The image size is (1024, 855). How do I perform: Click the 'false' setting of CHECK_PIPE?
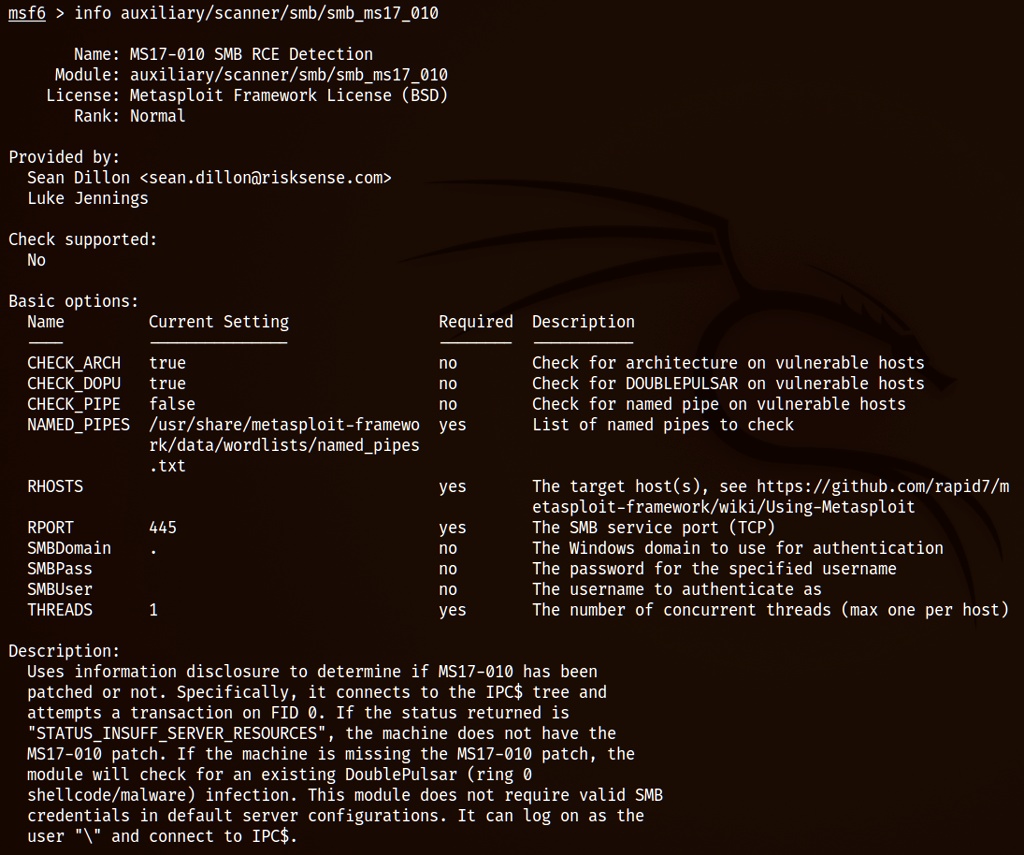click(x=172, y=404)
